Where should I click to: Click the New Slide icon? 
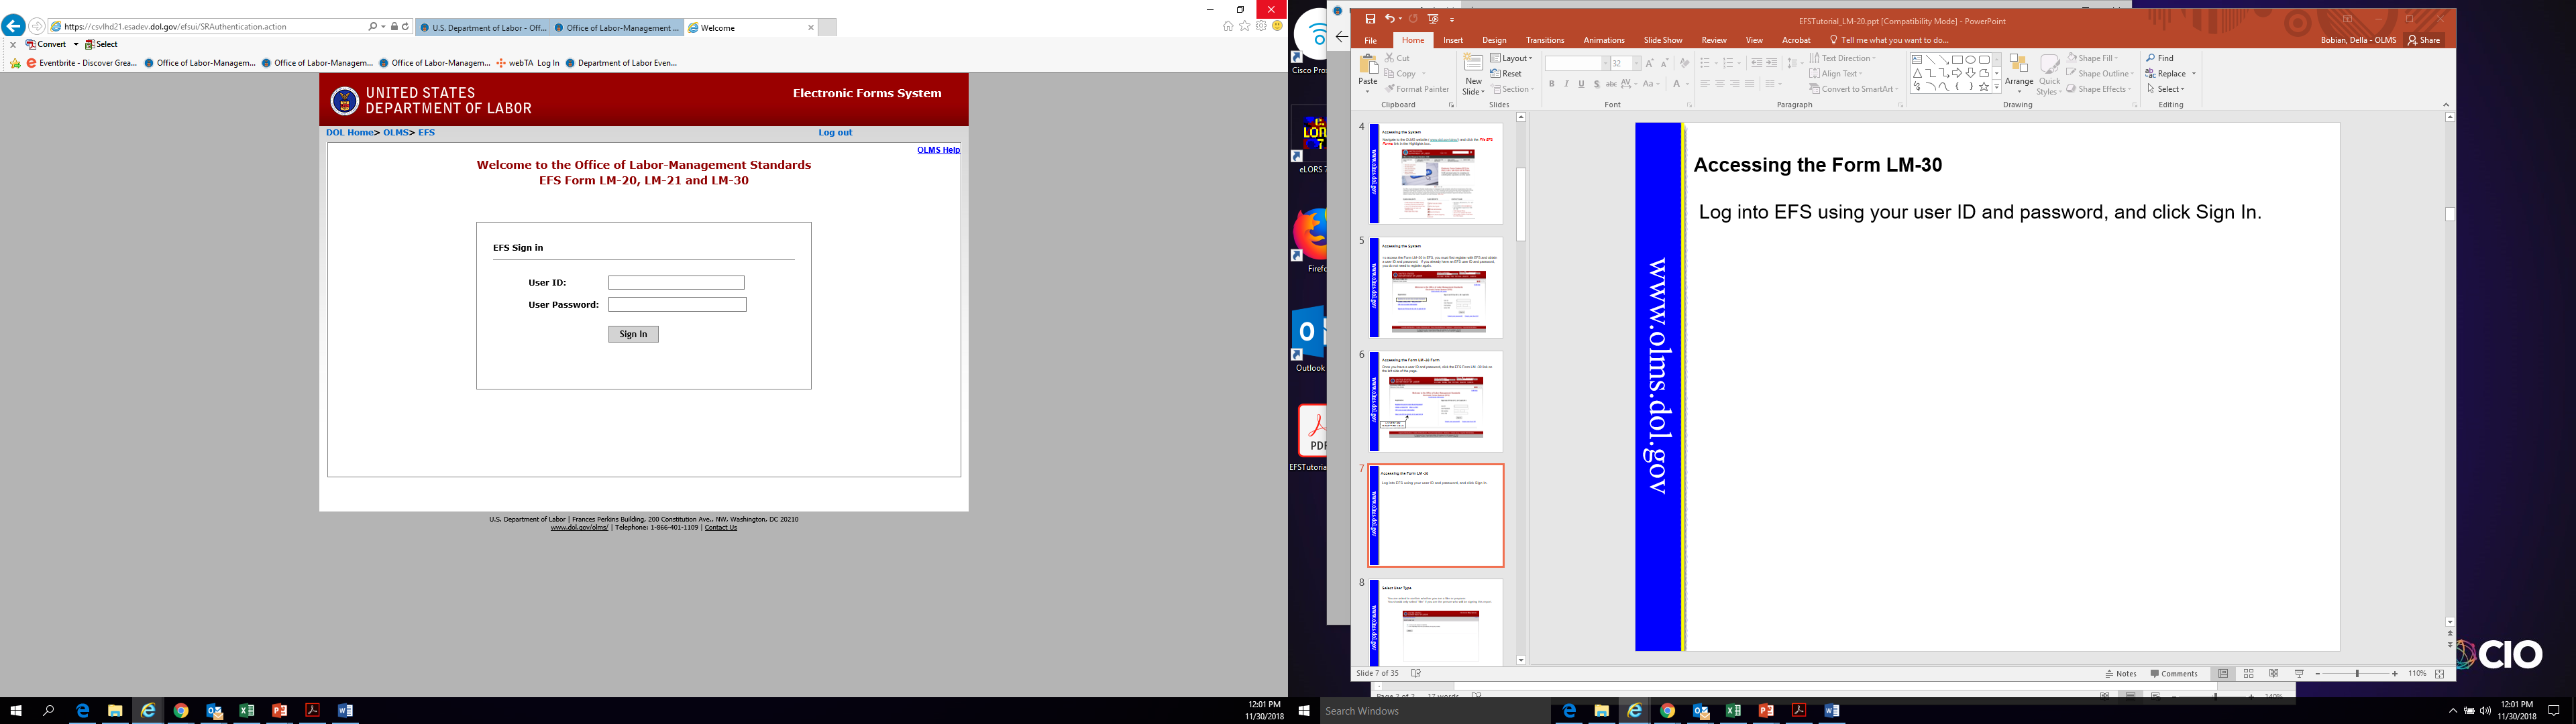pos(1473,67)
